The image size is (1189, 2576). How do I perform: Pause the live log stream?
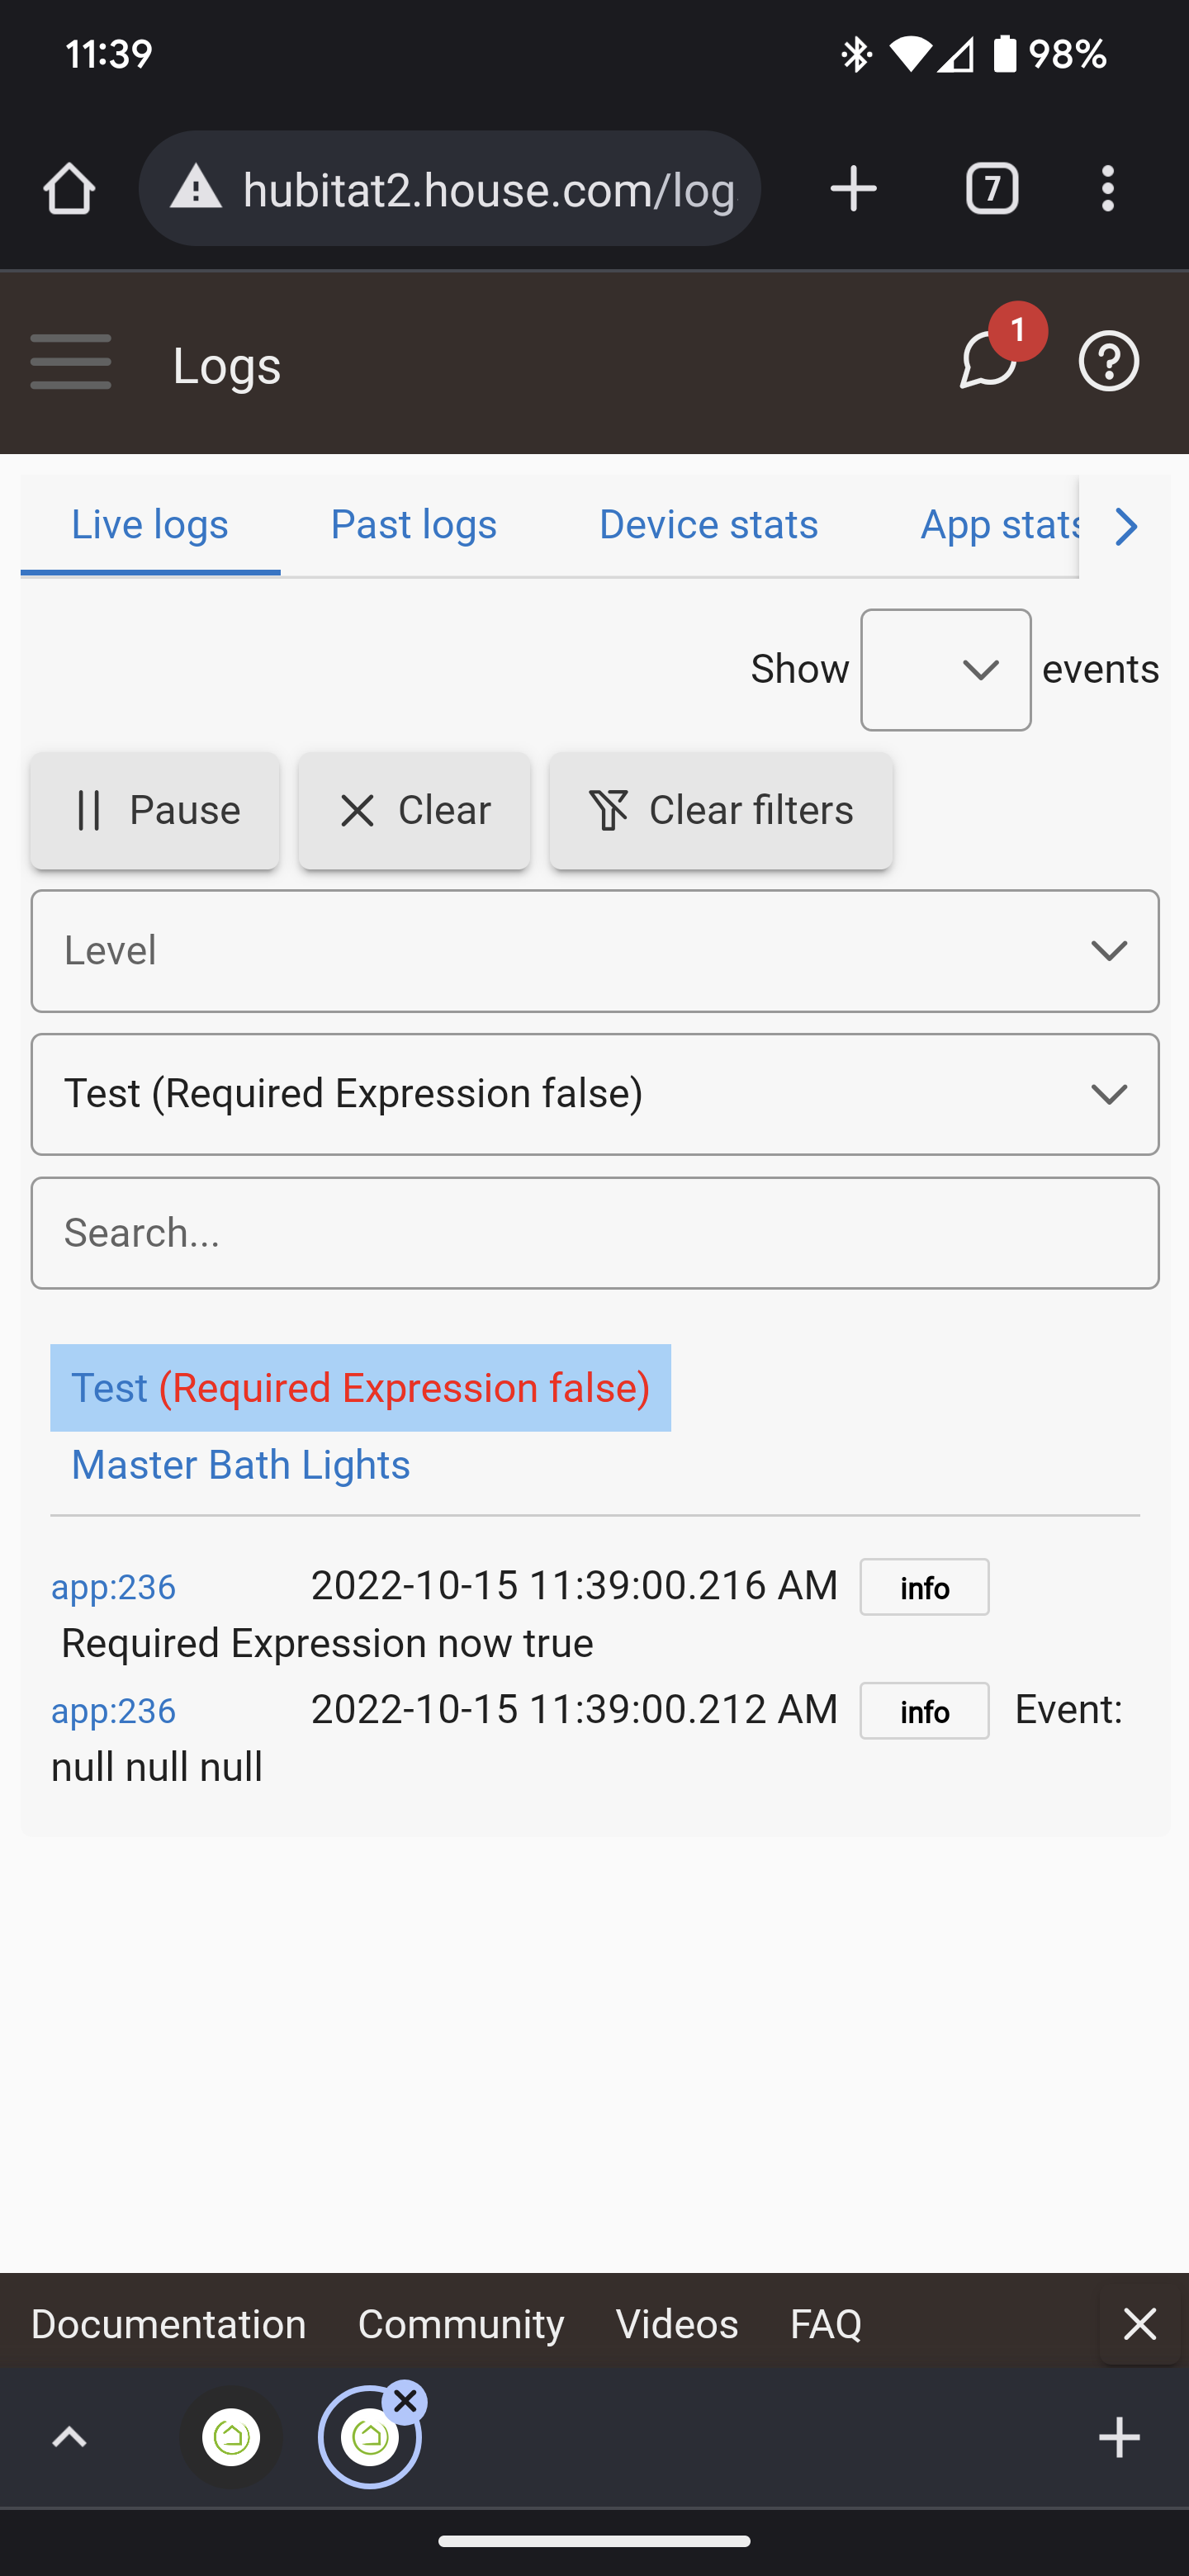click(x=155, y=811)
